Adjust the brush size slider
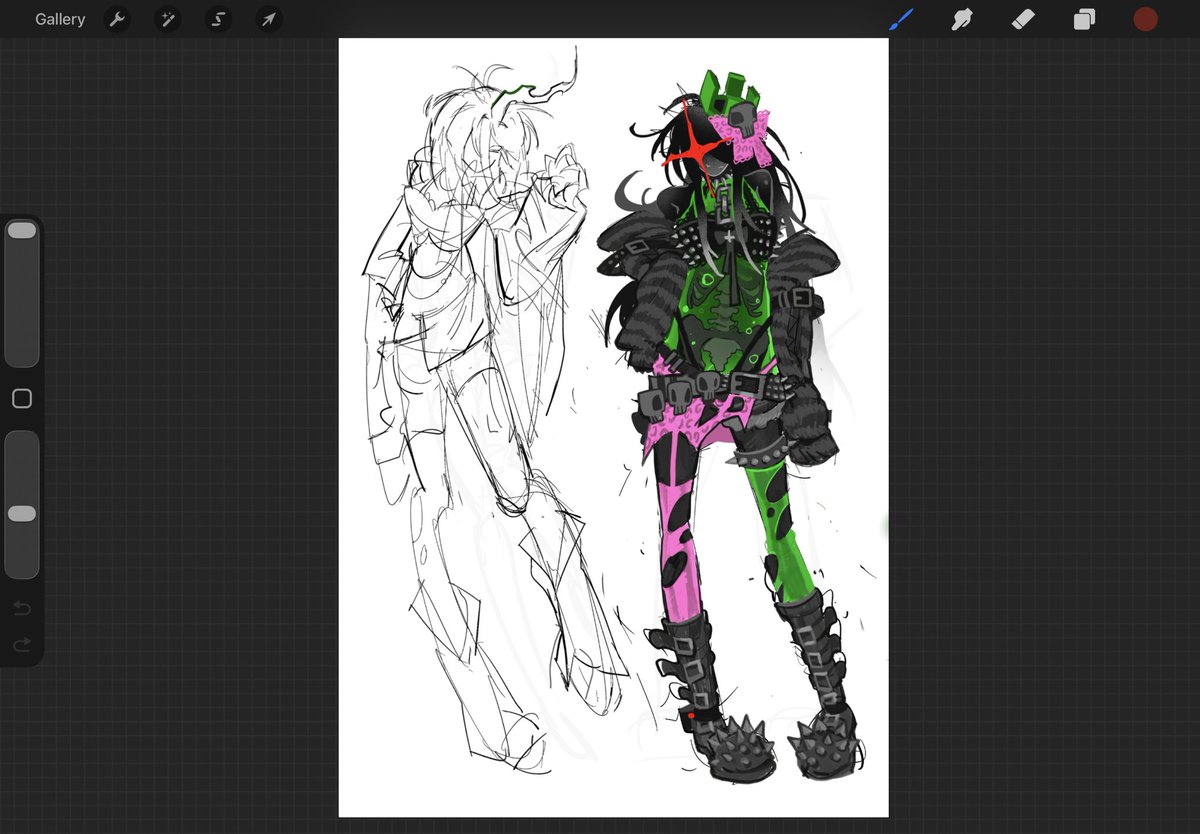This screenshot has width=1200, height=834. [22, 293]
